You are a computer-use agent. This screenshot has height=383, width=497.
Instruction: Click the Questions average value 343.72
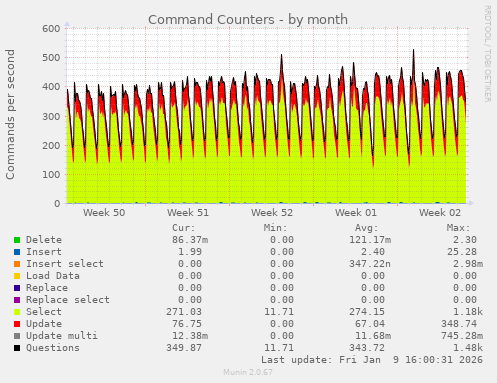[x=367, y=348]
